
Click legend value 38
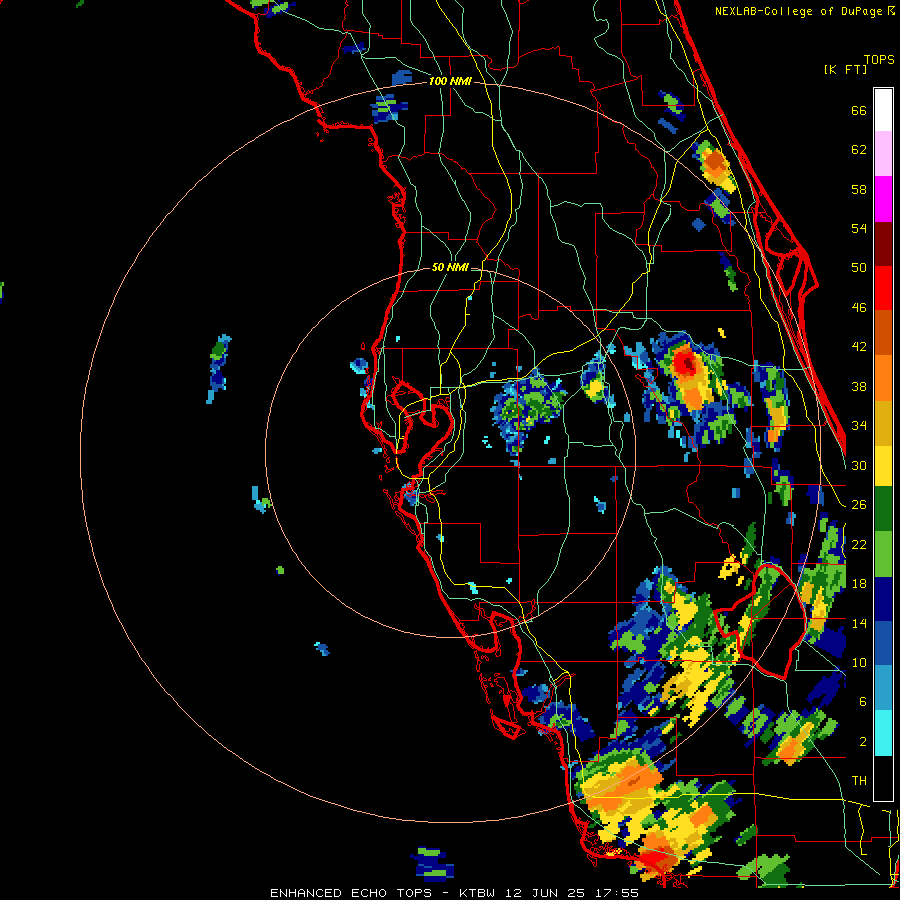(x=859, y=387)
